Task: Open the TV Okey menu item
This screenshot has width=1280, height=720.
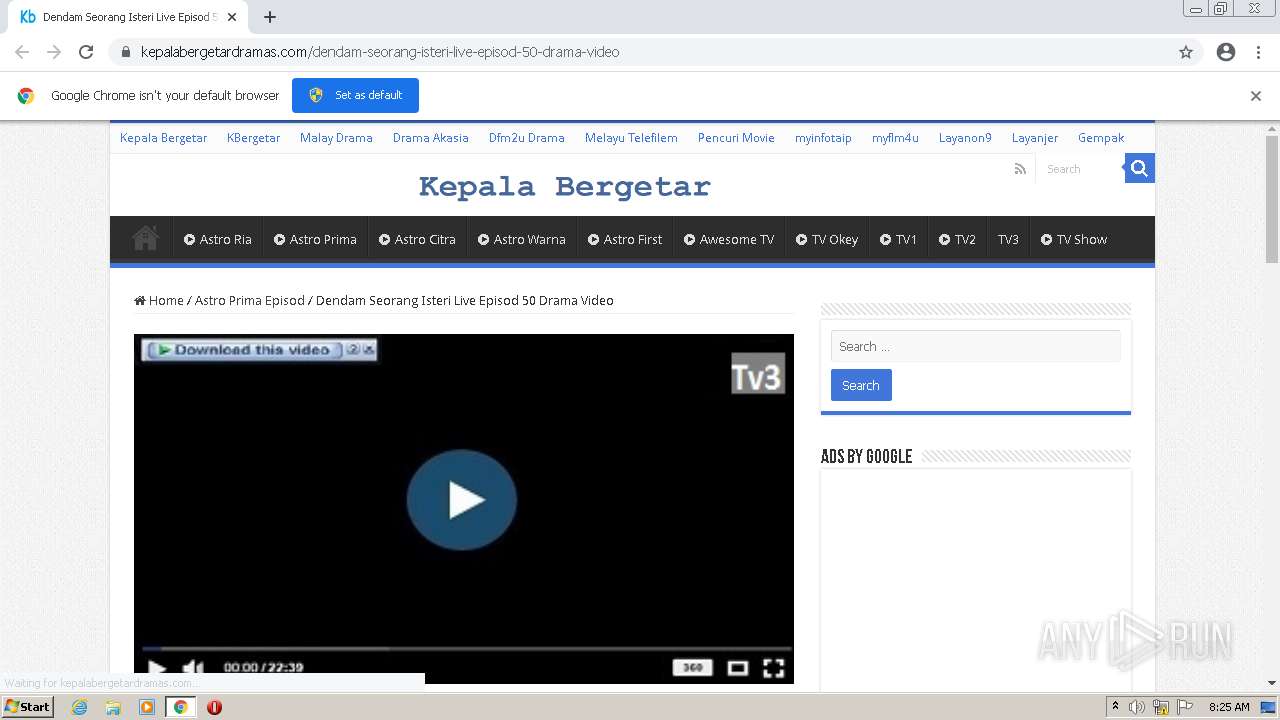Action: (x=827, y=239)
